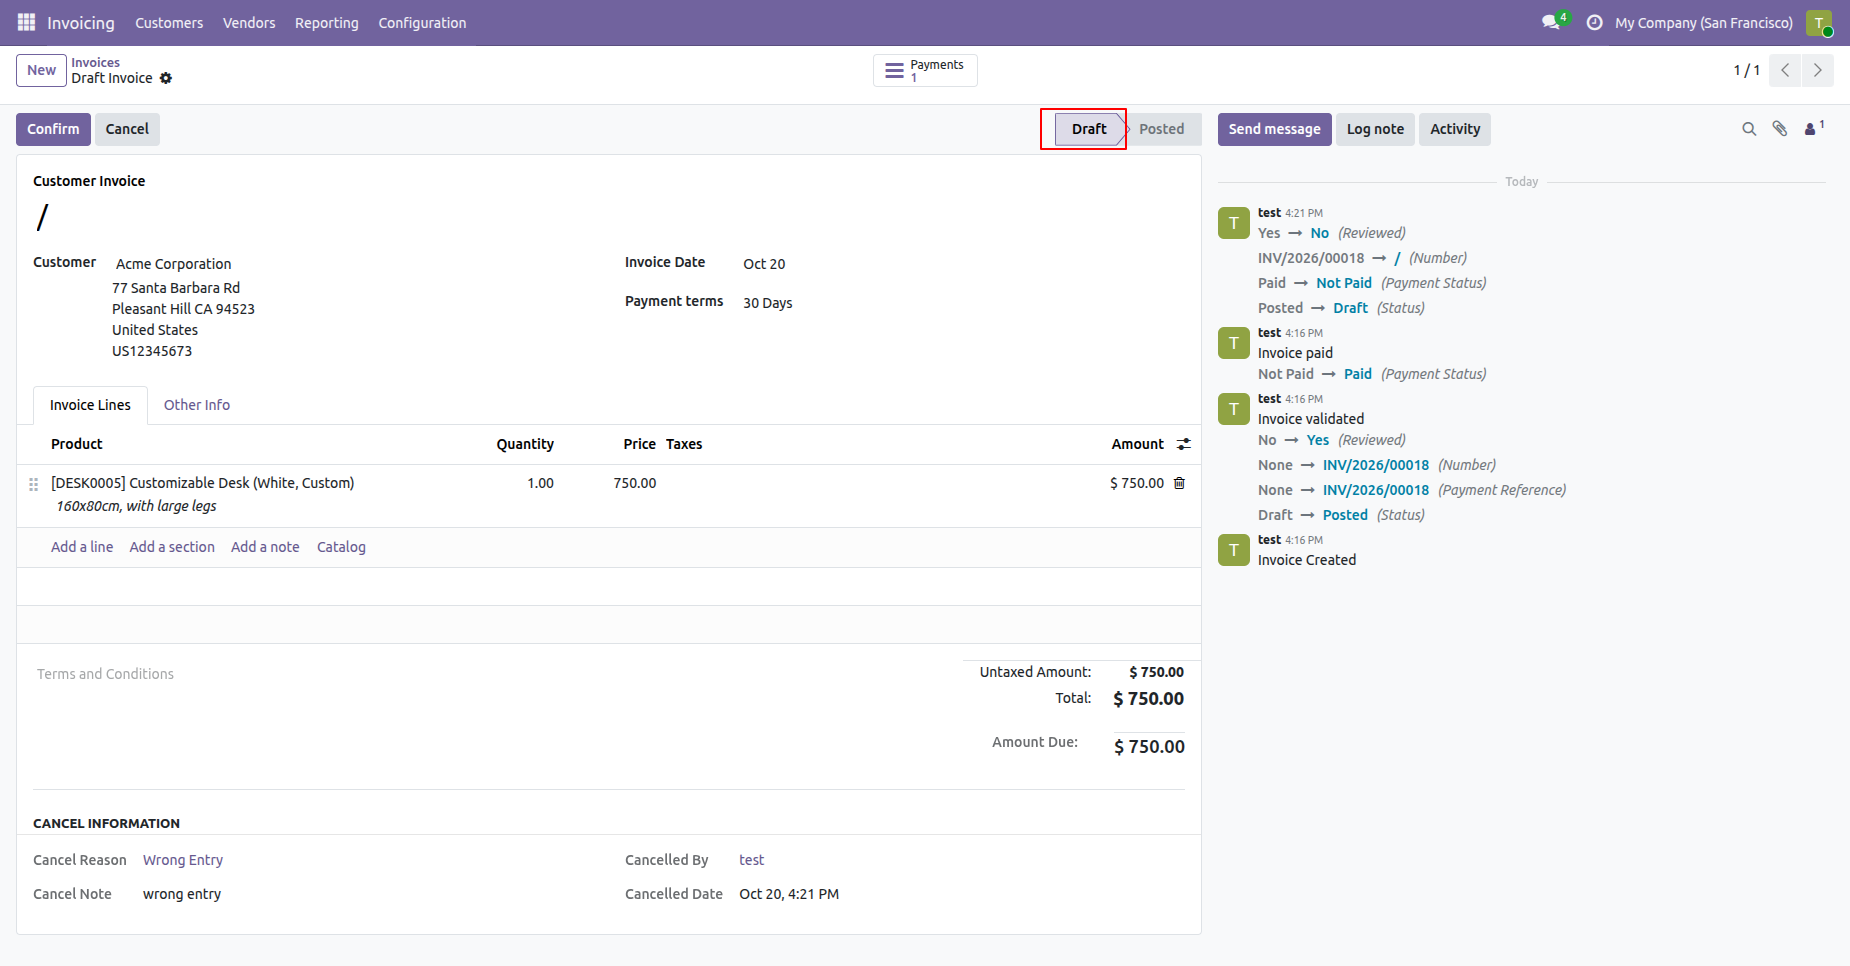Click the Cancel button

(x=127, y=129)
